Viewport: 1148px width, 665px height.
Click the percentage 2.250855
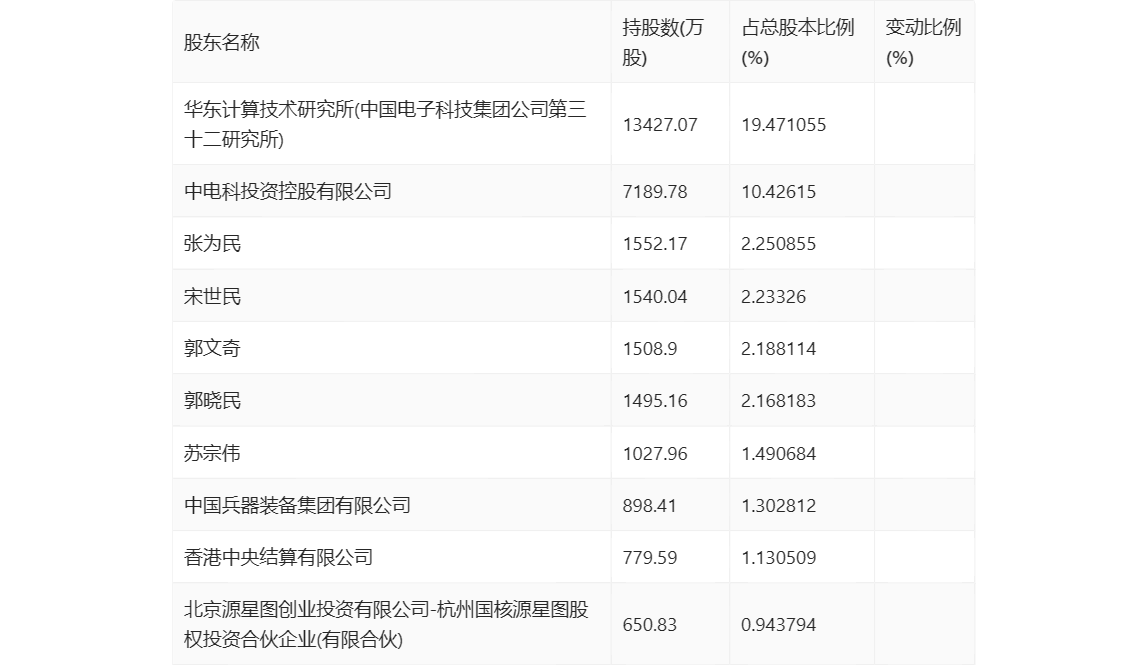pyautogui.click(x=778, y=244)
